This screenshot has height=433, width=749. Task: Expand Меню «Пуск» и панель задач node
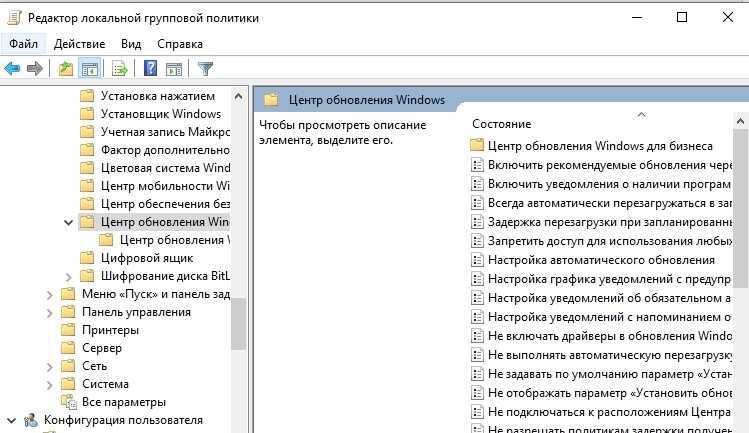pos(49,295)
